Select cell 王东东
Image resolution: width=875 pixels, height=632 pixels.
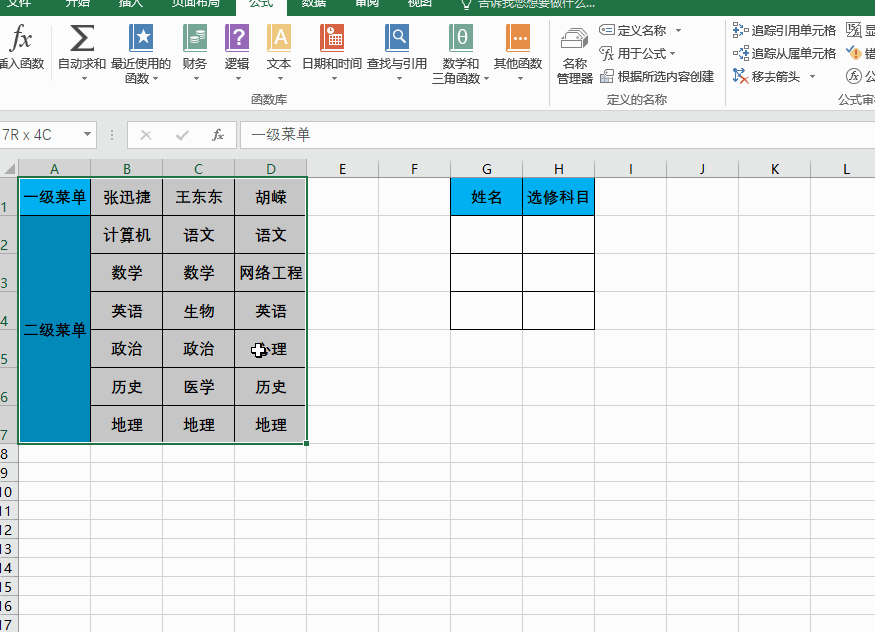pos(199,197)
